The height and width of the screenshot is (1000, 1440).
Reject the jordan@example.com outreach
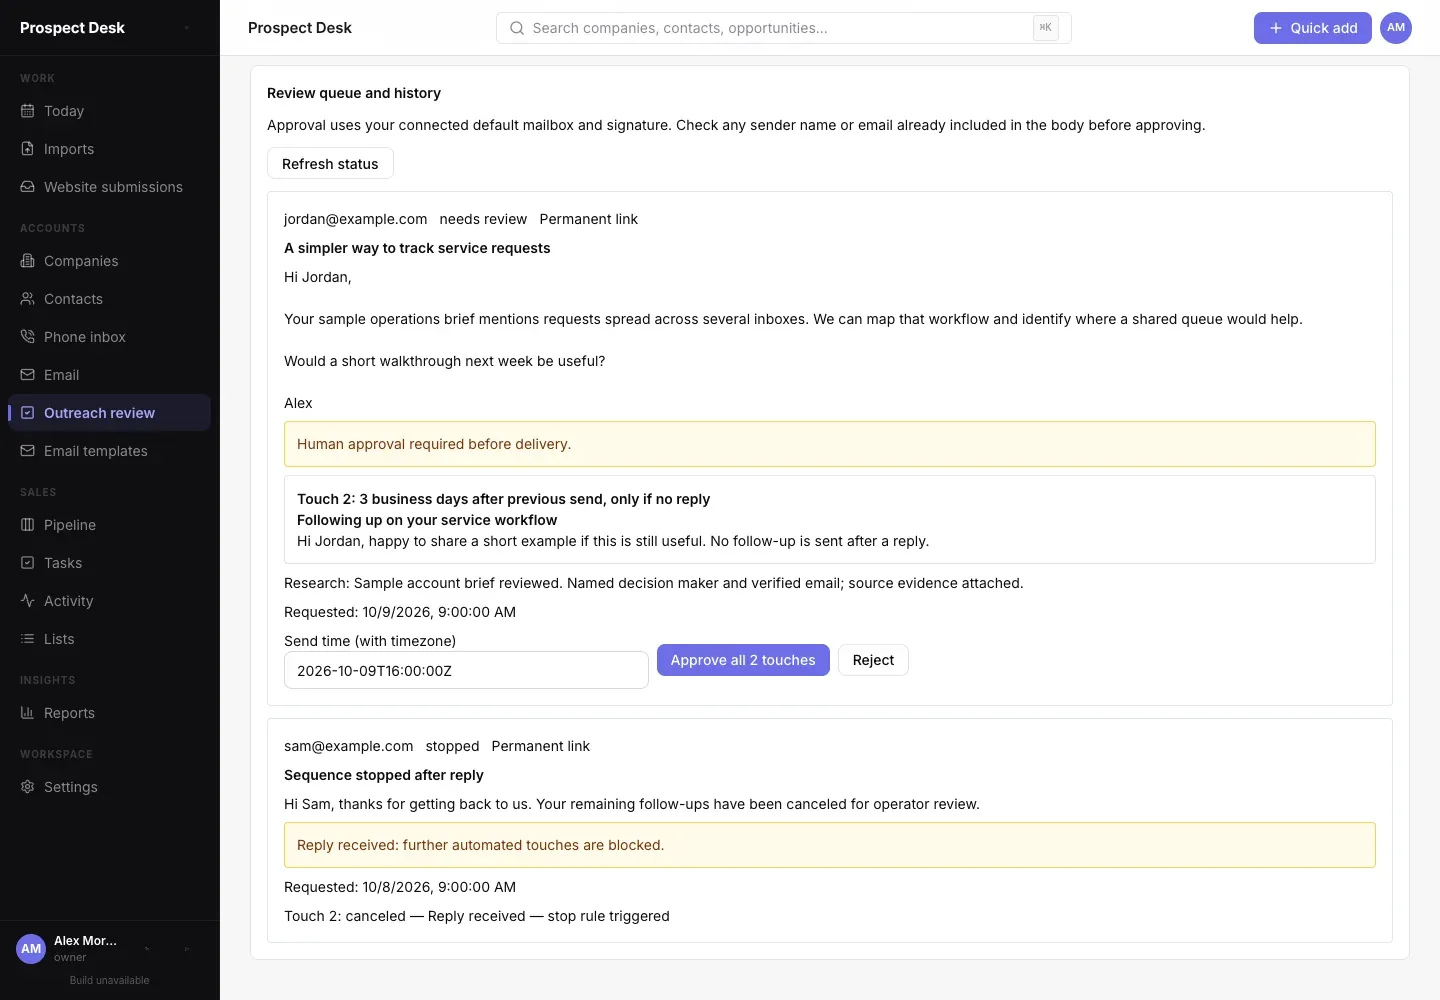tap(873, 660)
